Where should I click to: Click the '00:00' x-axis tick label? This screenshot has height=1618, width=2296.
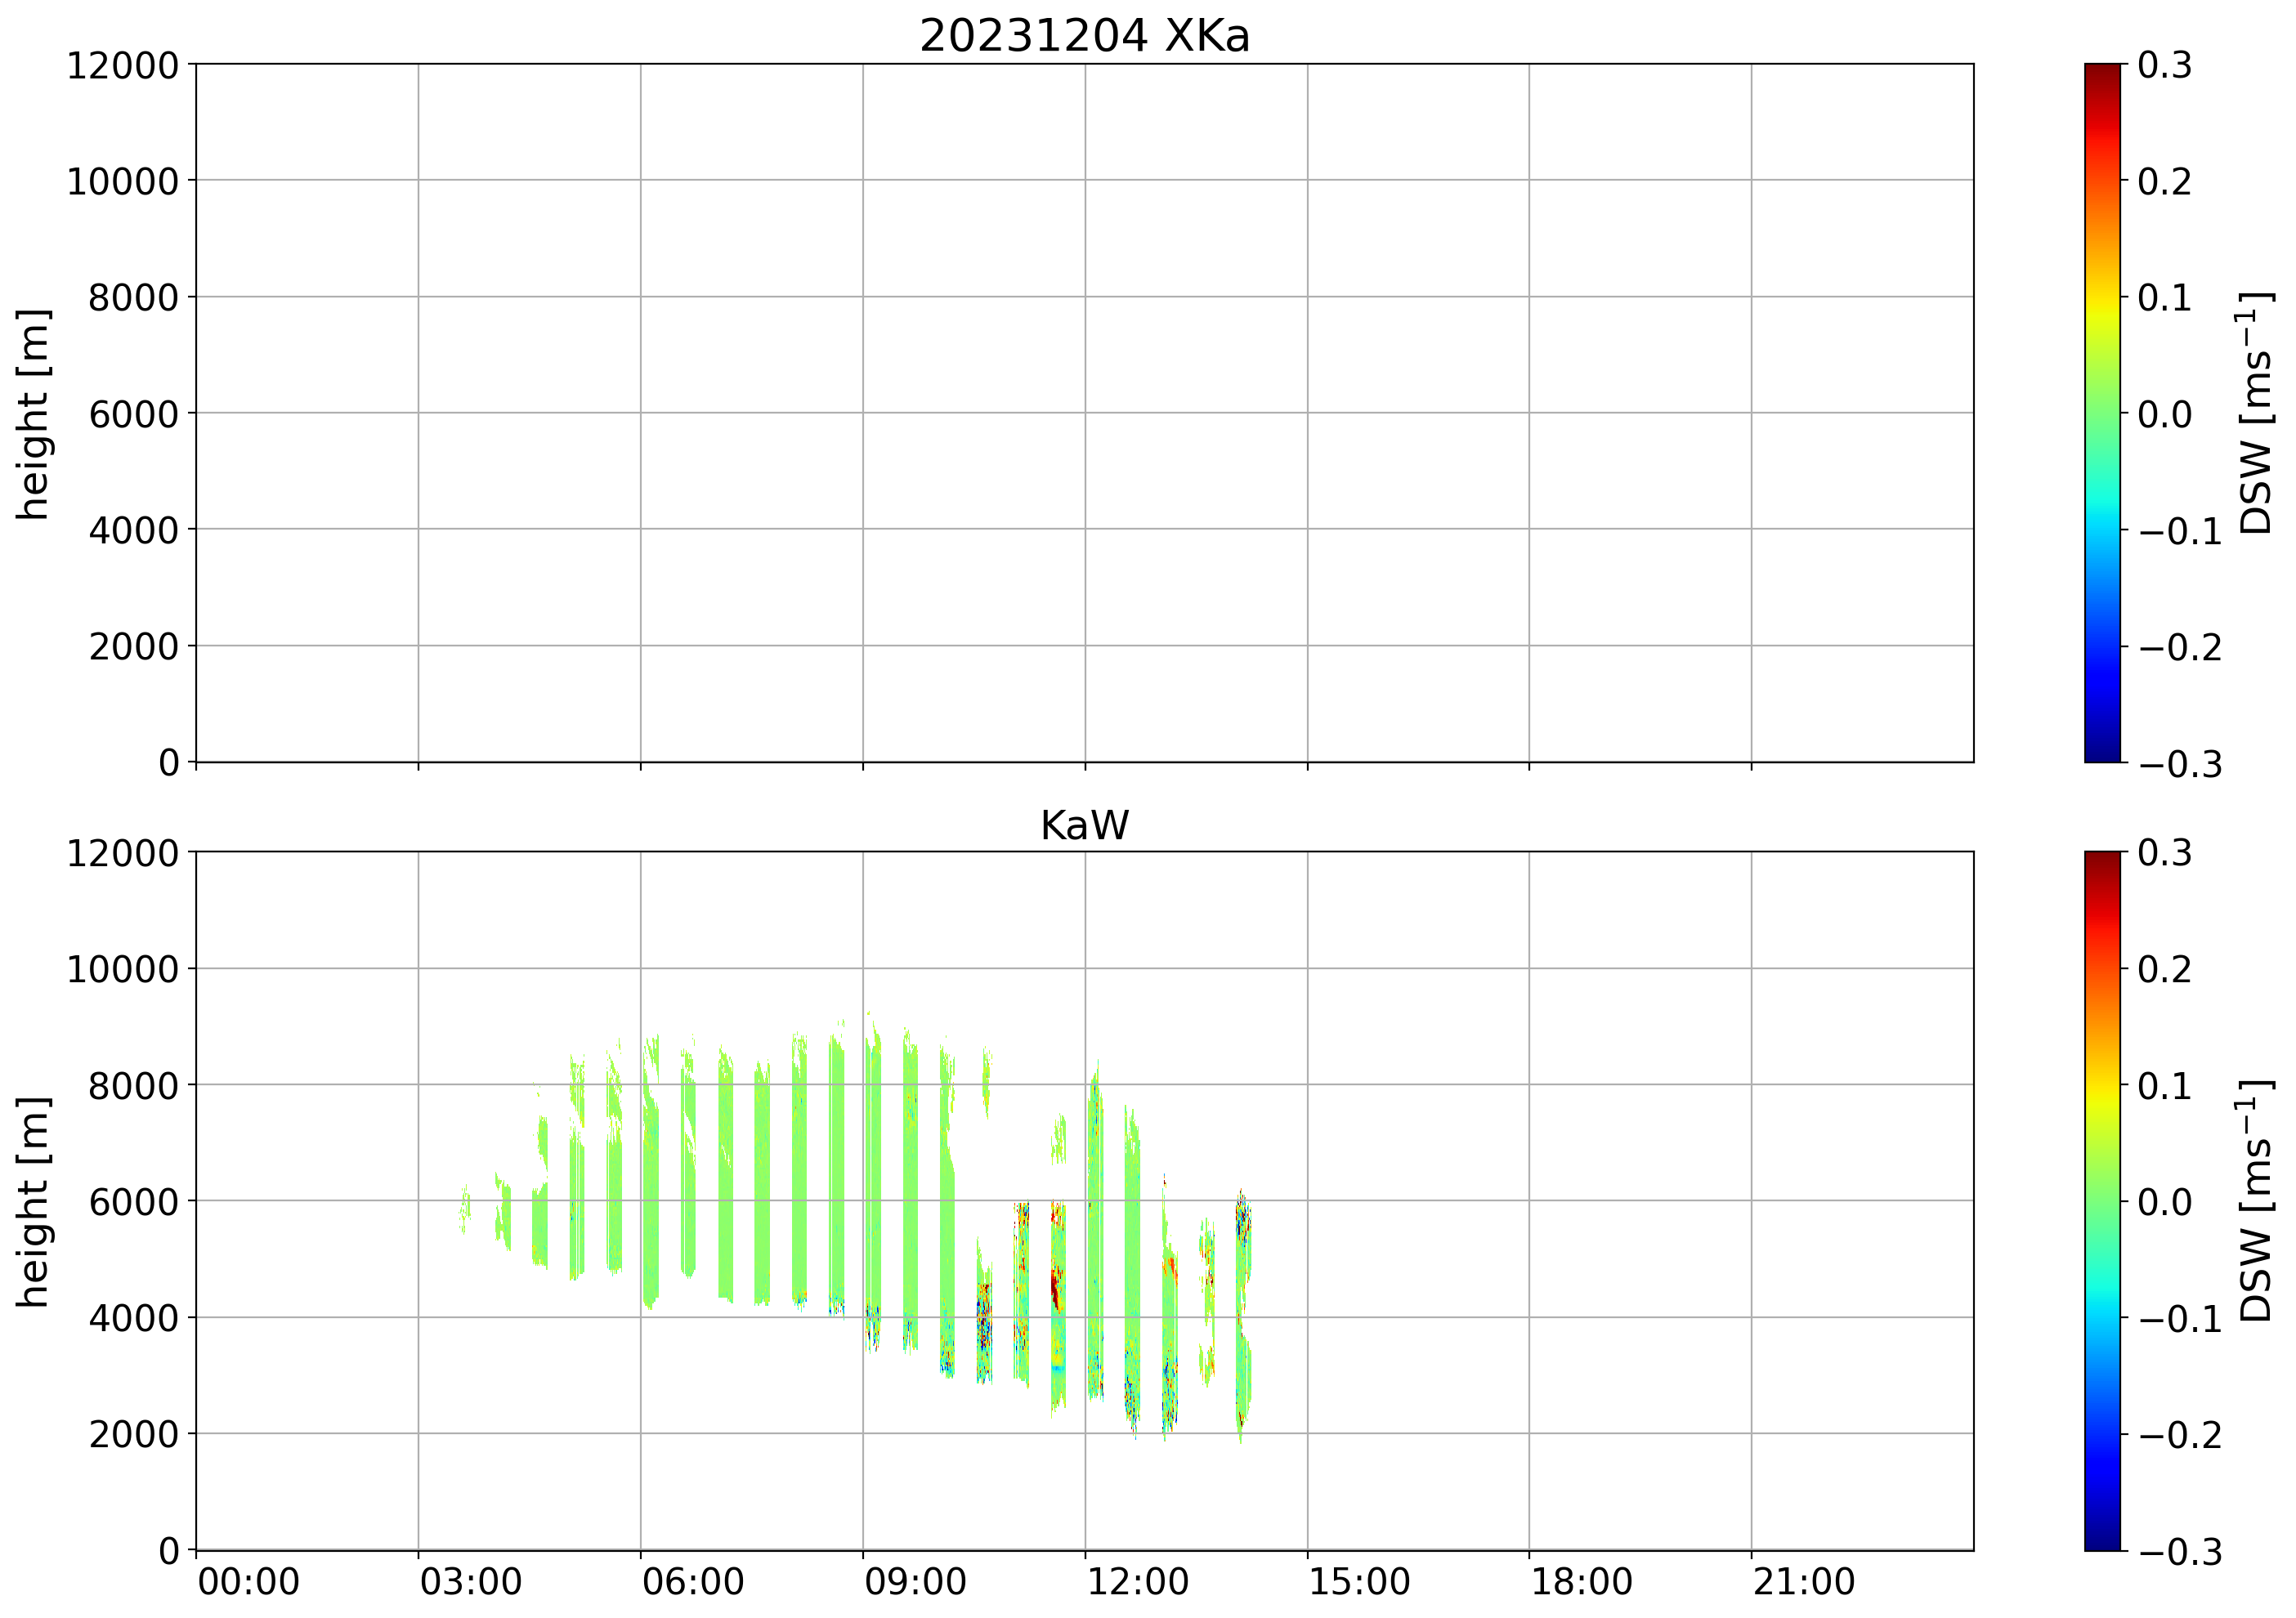pos(248,1583)
